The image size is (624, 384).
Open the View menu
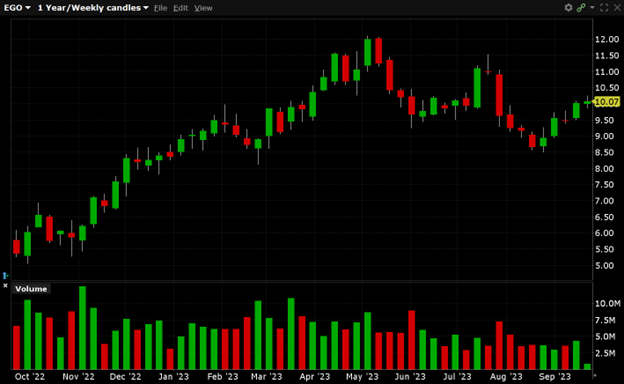pyautogui.click(x=203, y=8)
